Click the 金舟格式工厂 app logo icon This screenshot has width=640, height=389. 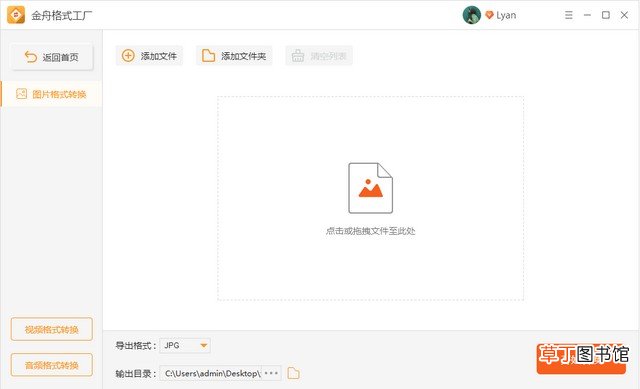[x=16, y=15]
